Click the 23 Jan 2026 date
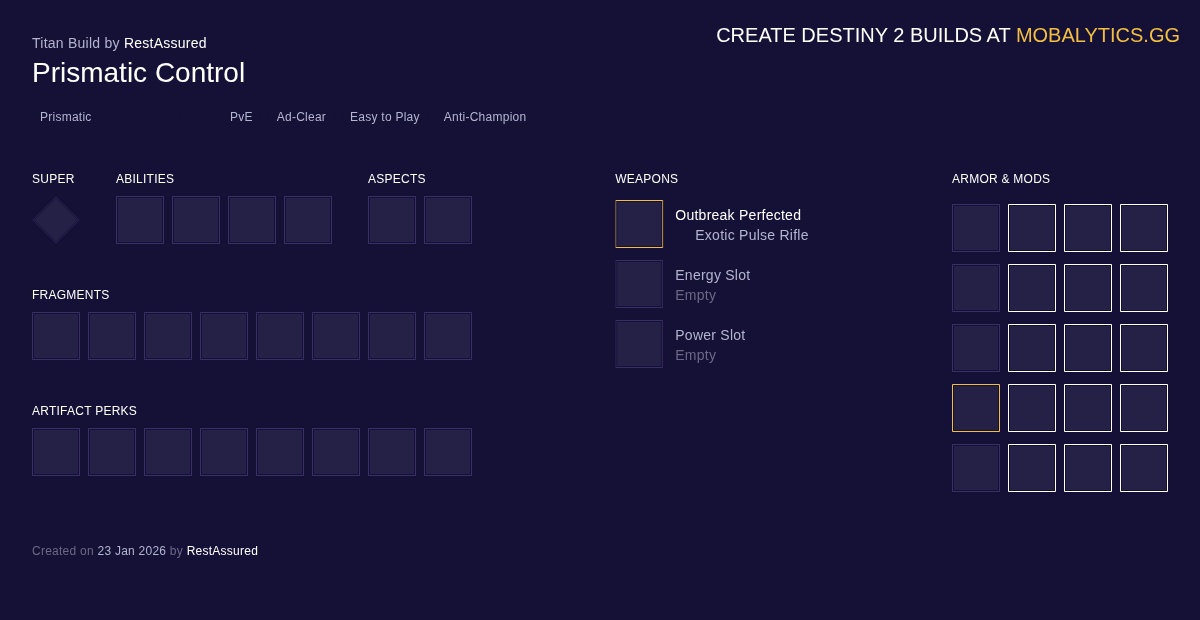1200x620 pixels. pos(131,551)
